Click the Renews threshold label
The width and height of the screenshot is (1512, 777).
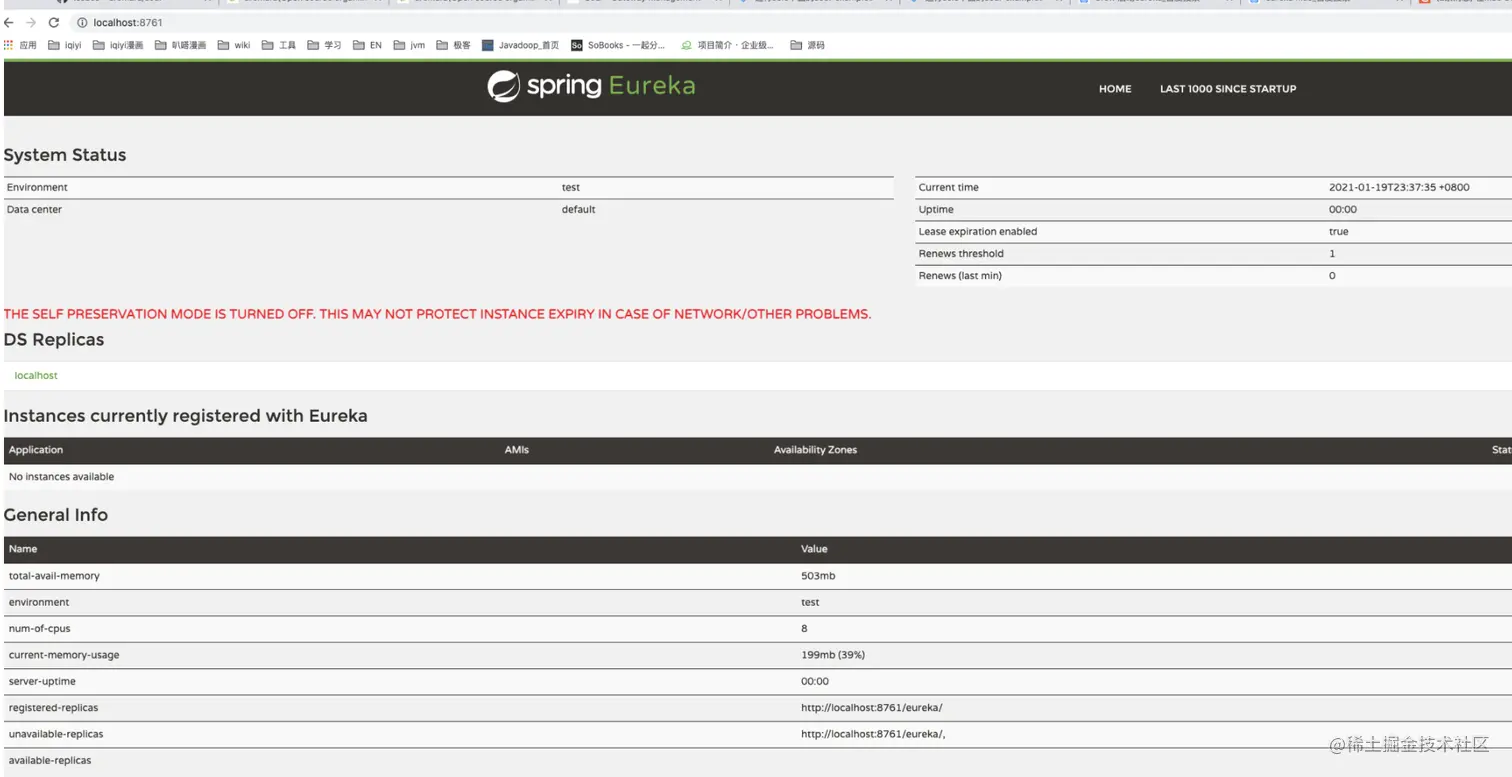961,254
